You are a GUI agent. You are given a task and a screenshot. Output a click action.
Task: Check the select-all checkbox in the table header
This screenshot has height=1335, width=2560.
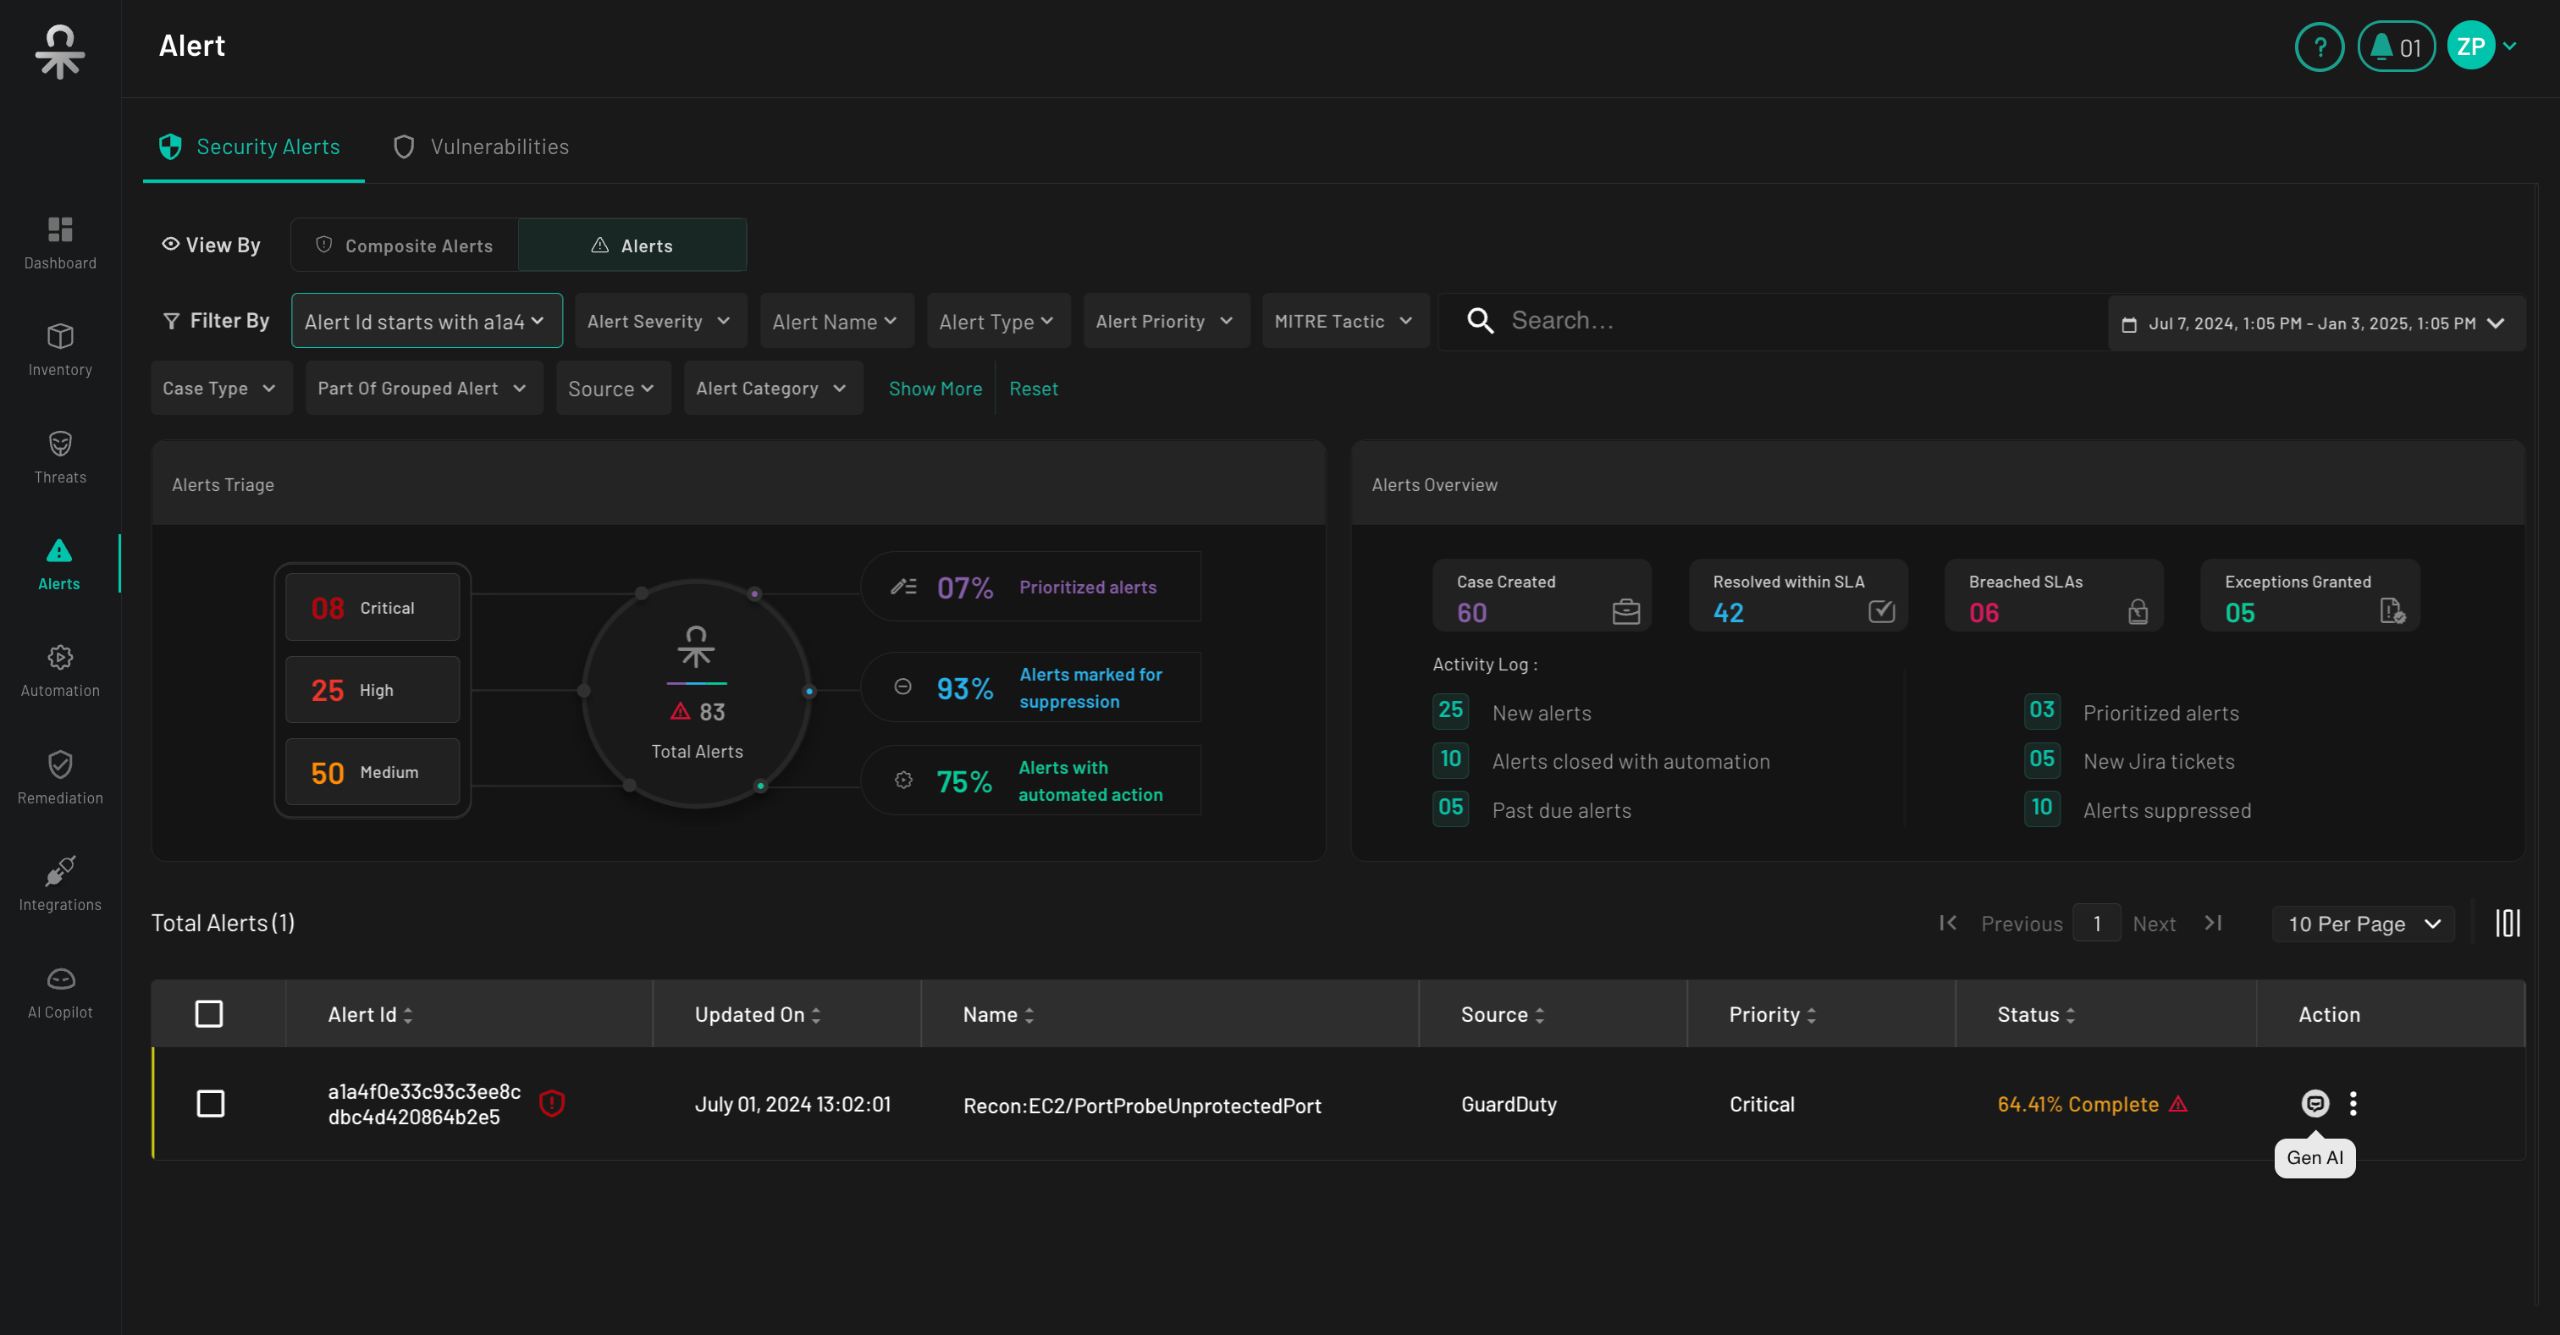209,1014
